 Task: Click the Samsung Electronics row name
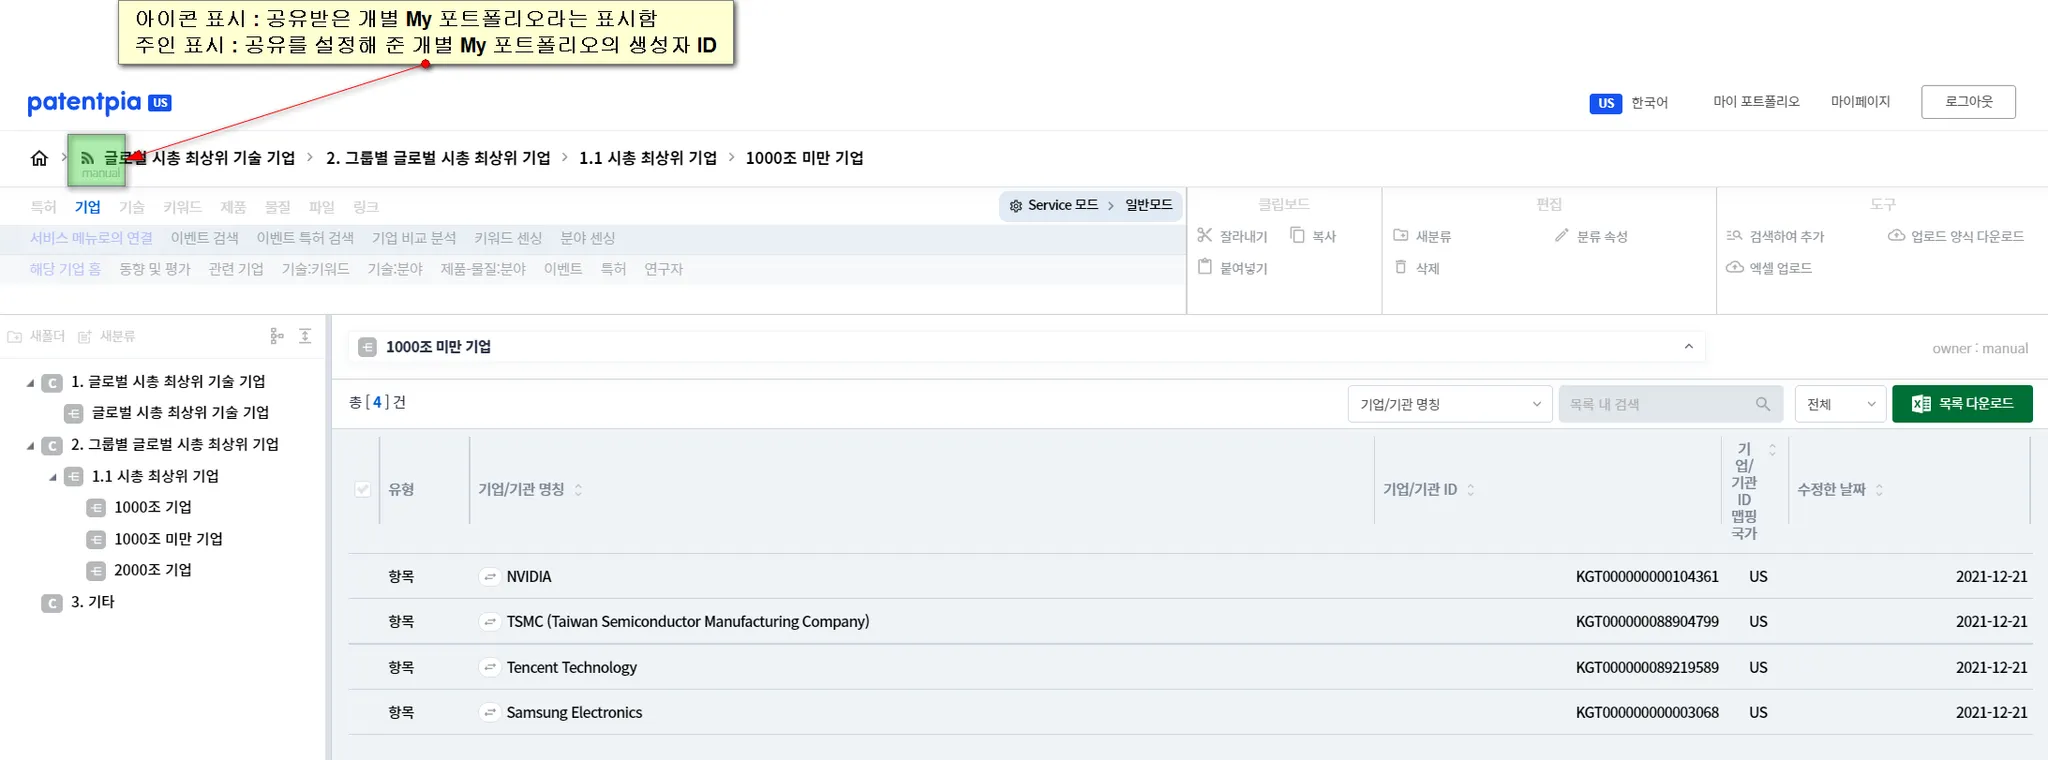pos(574,713)
